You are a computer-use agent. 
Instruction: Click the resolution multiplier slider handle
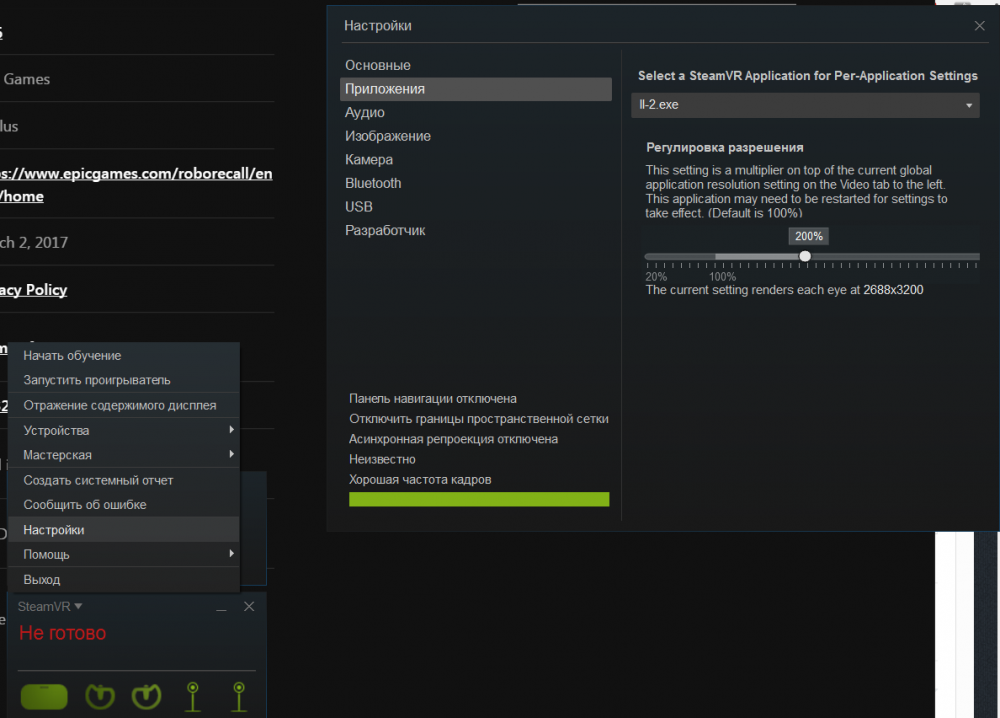[805, 255]
